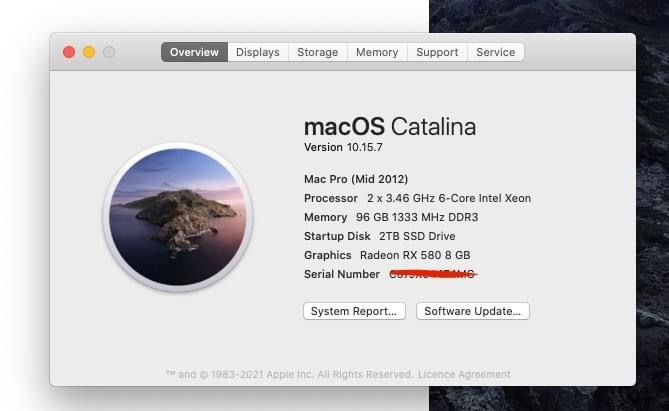
Task: Switch to the Overview tab
Action: (194, 52)
